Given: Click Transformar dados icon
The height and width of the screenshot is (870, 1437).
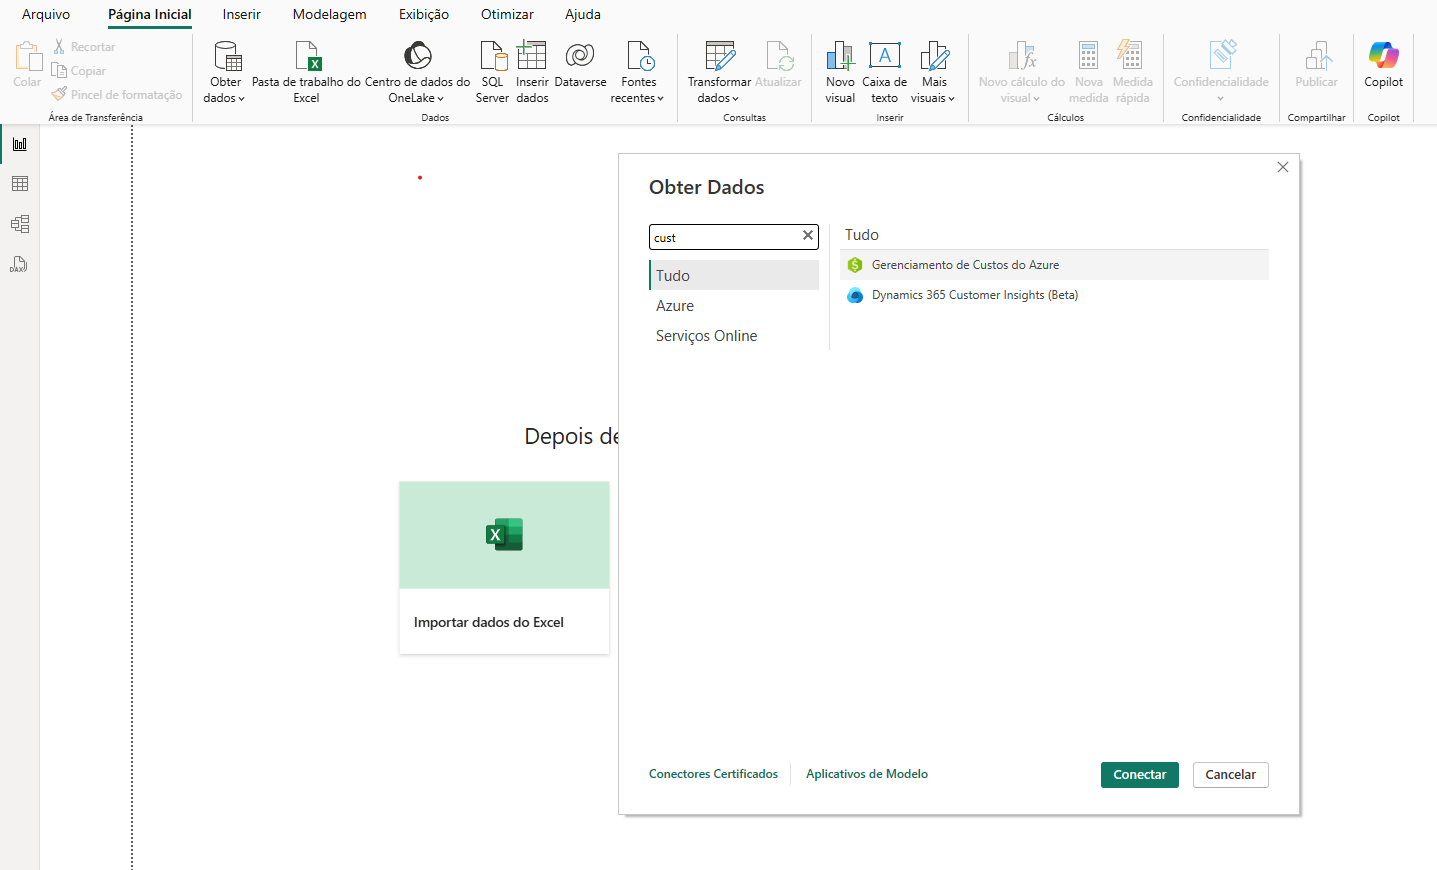Looking at the screenshot, I should tap(720, 56).
